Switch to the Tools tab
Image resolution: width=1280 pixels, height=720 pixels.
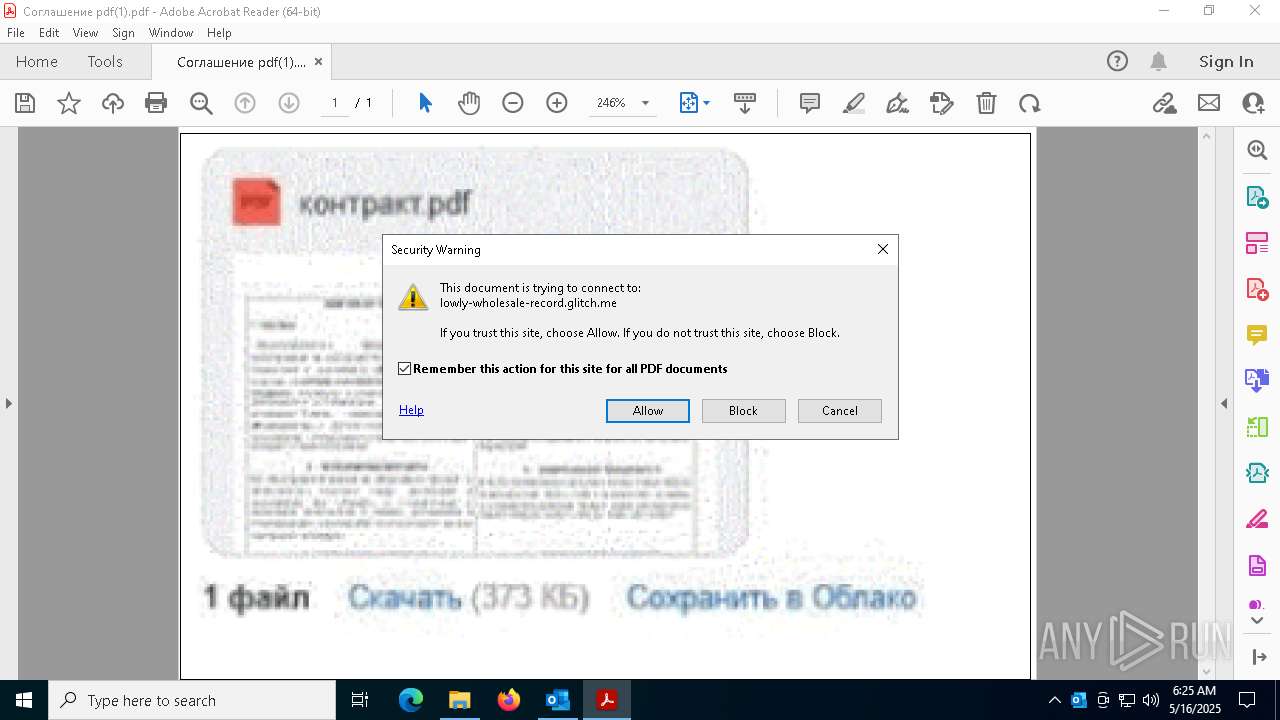pos(105,61)
